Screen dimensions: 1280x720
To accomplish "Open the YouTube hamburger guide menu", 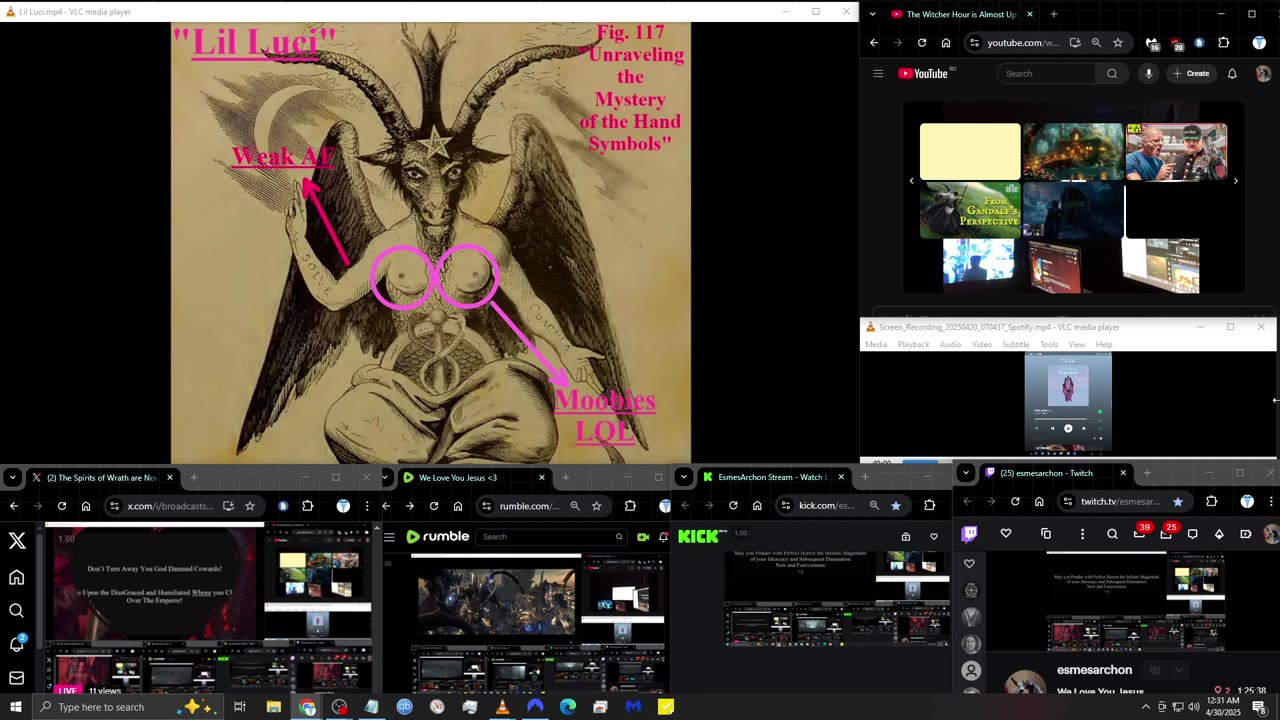I will 878,73.
